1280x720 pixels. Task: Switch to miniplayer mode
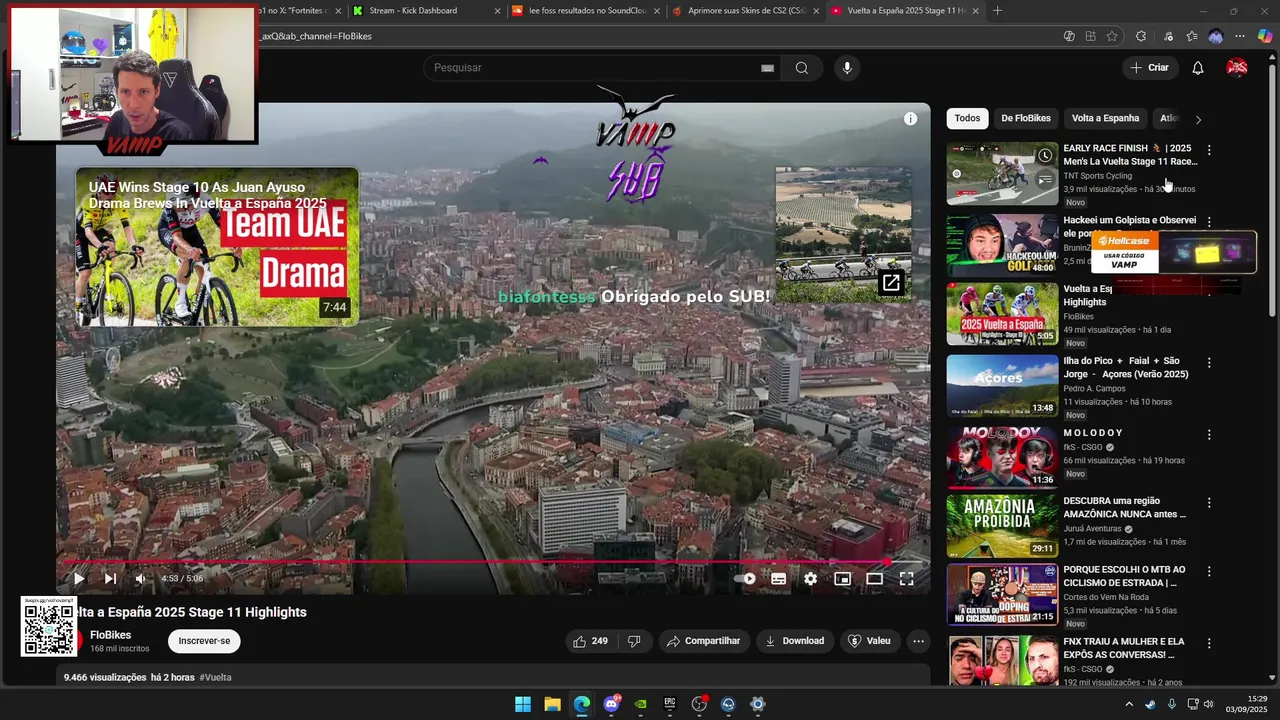click(x=842, y=578)
